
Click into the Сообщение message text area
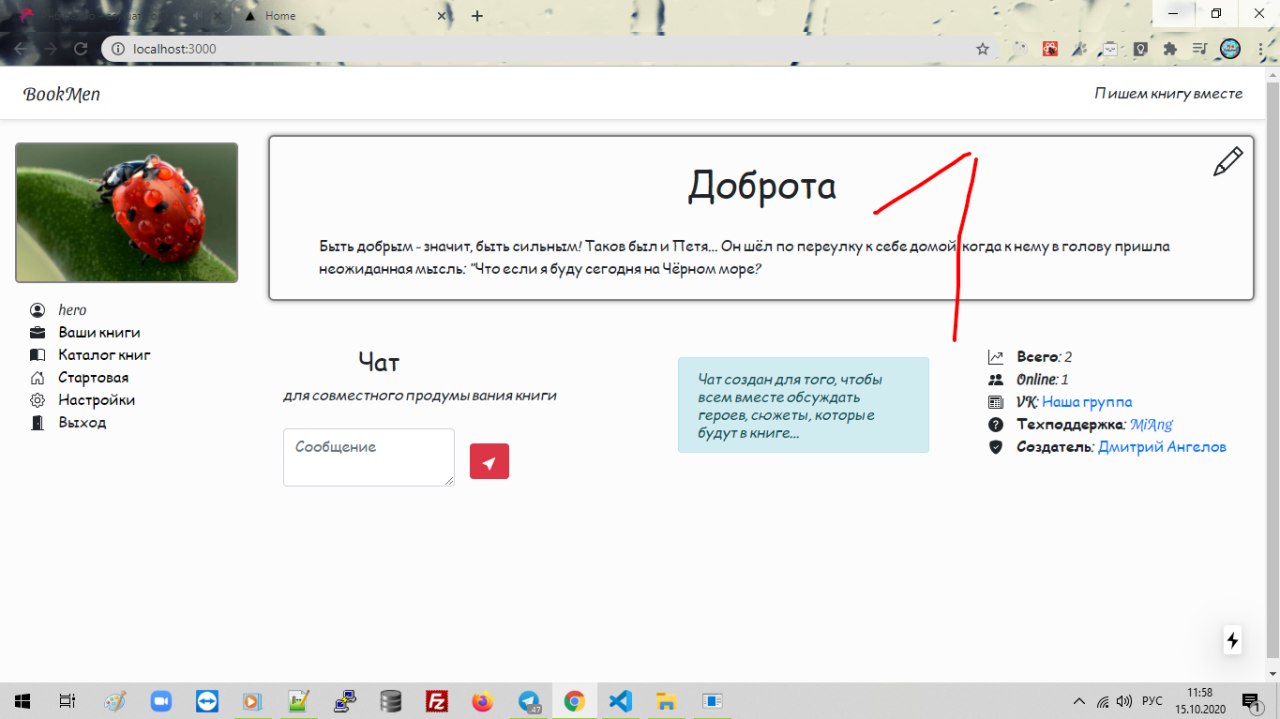(x=369, y=458)
